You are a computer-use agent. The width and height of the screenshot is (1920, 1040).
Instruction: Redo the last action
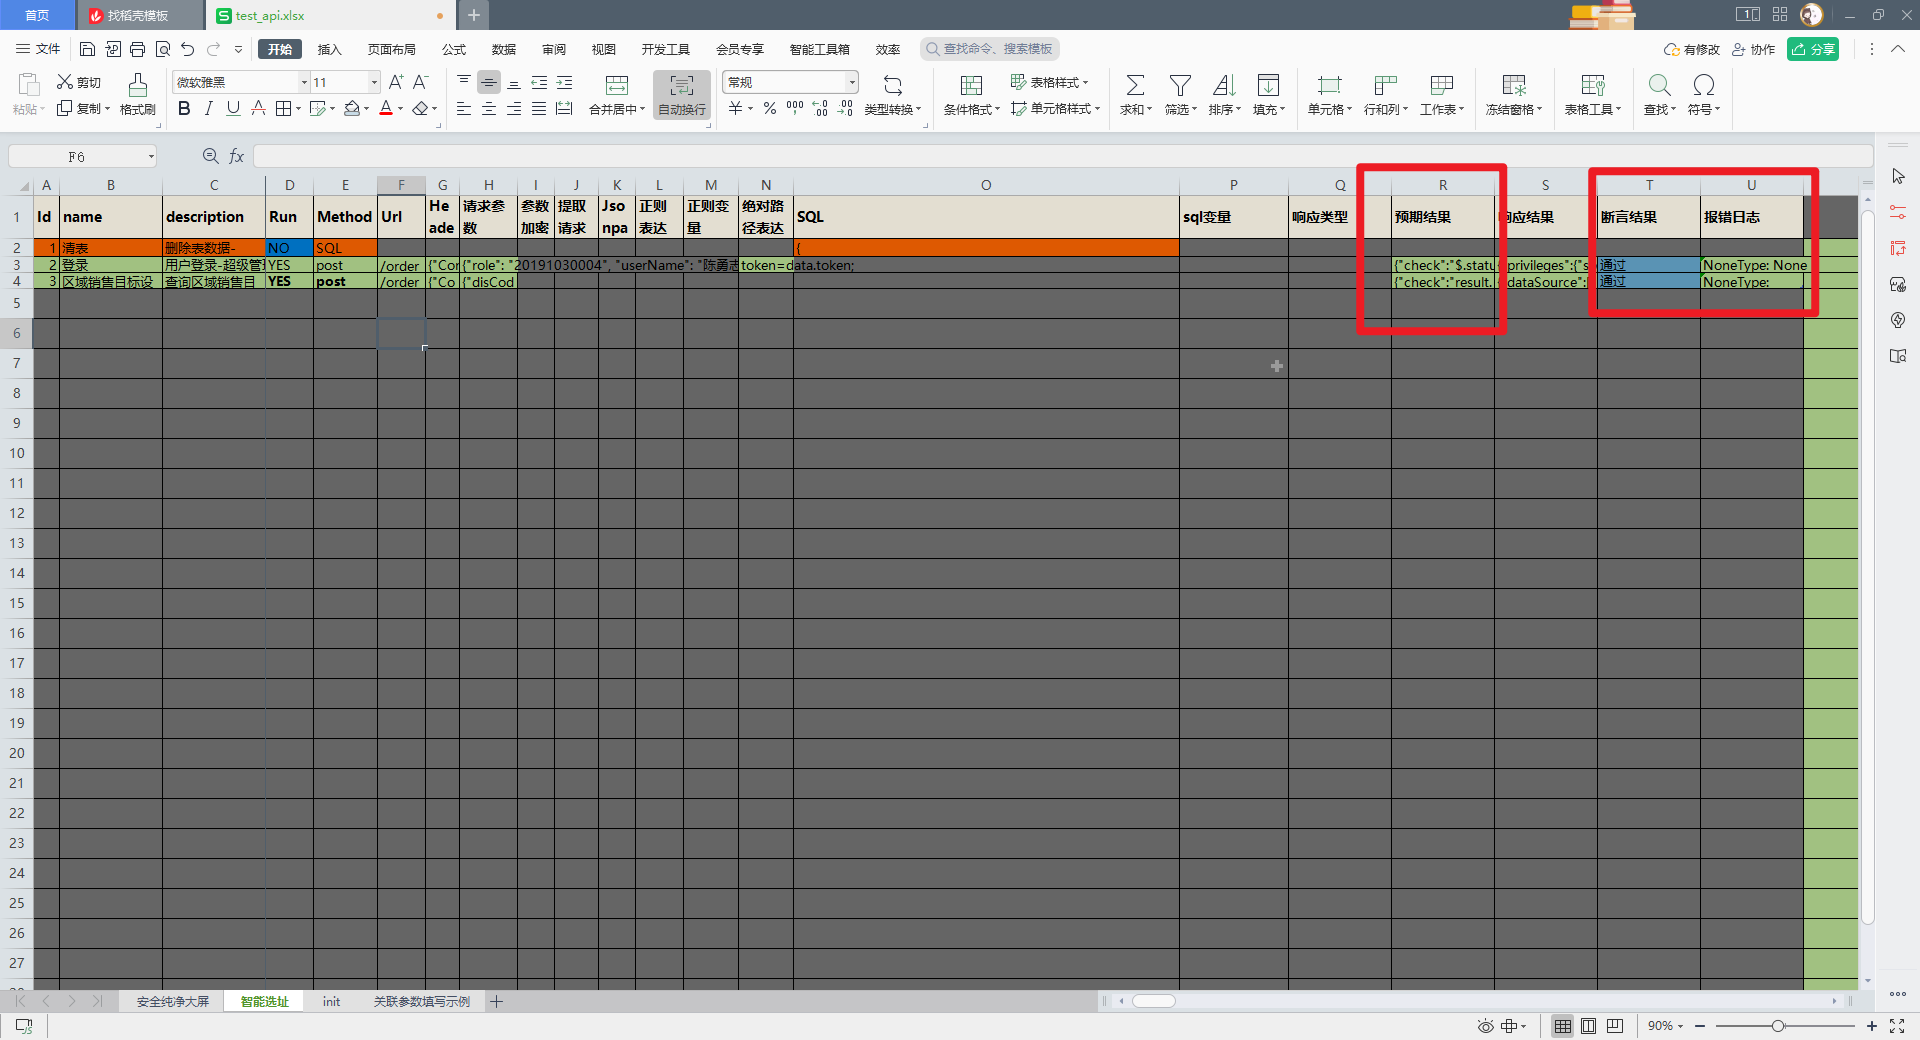tap(213, 49)
